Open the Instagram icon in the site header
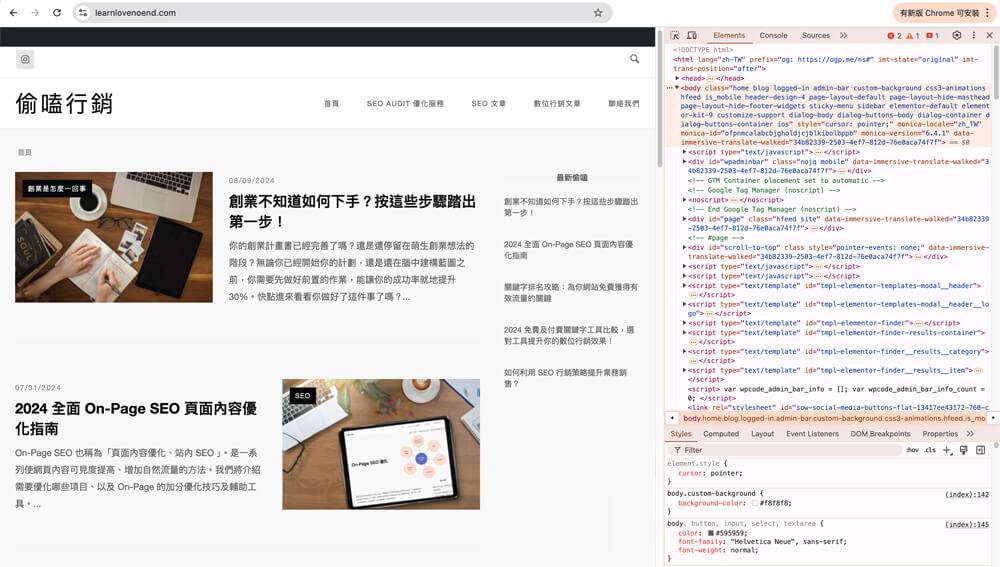The width and height of the screenshot is (1000, 567). (25, 59)
